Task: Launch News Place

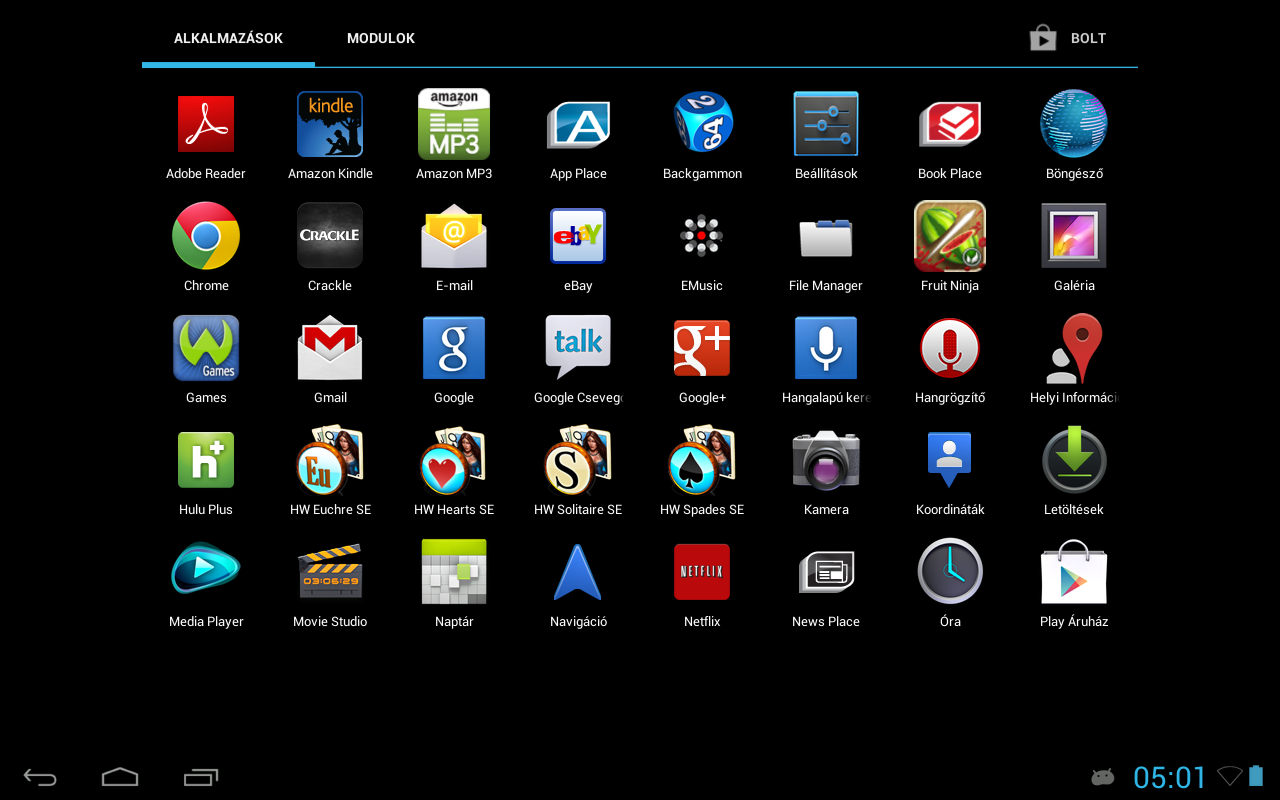Action: coord(826,572)
